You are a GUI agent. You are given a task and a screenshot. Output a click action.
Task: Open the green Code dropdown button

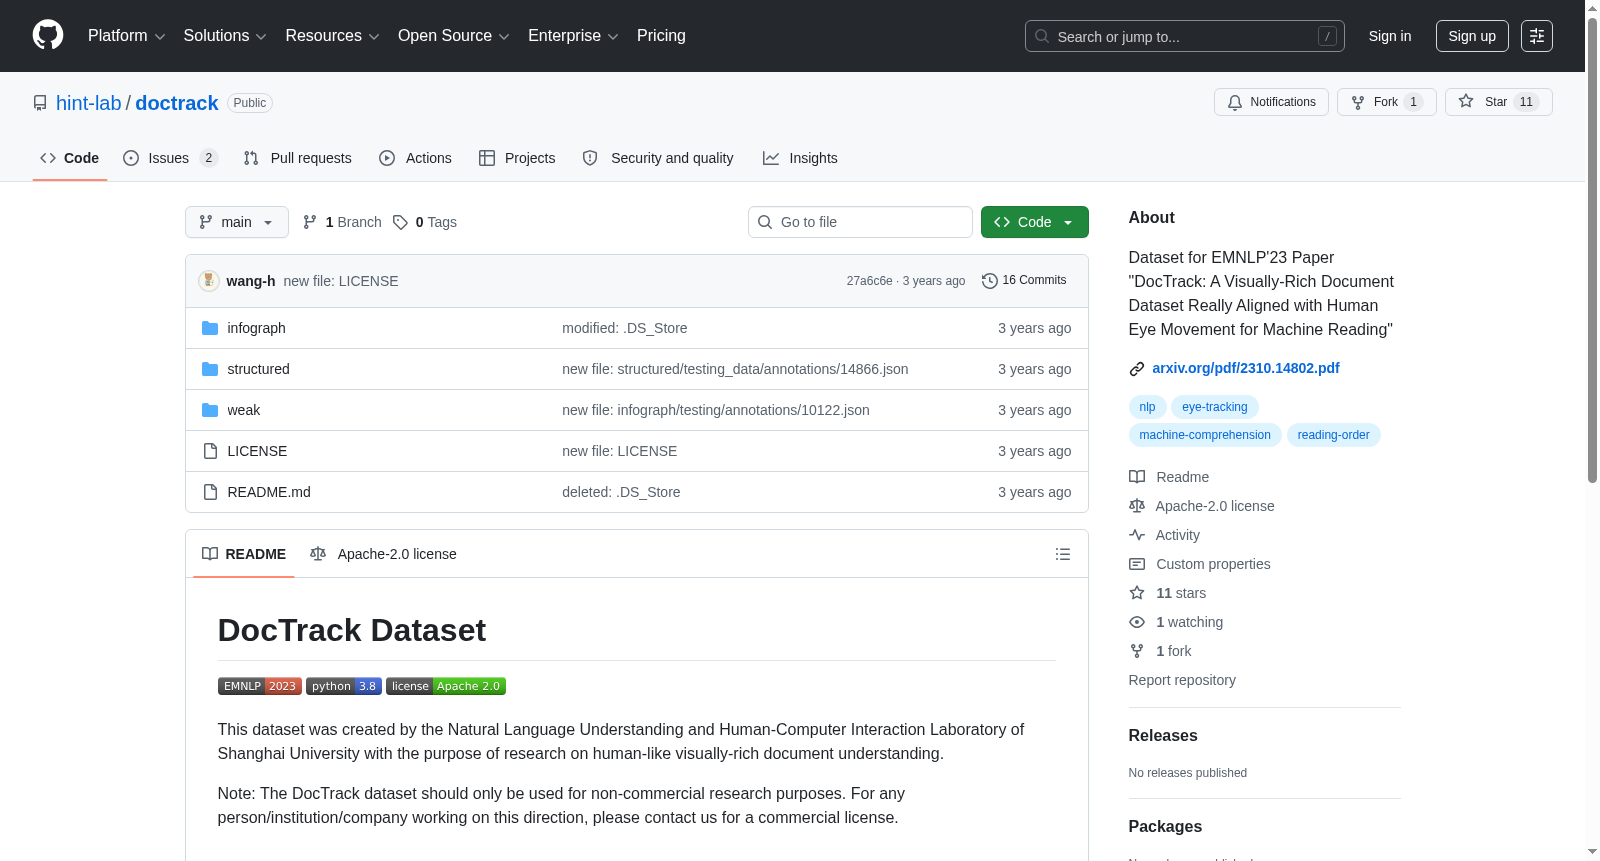point(1035,222)
